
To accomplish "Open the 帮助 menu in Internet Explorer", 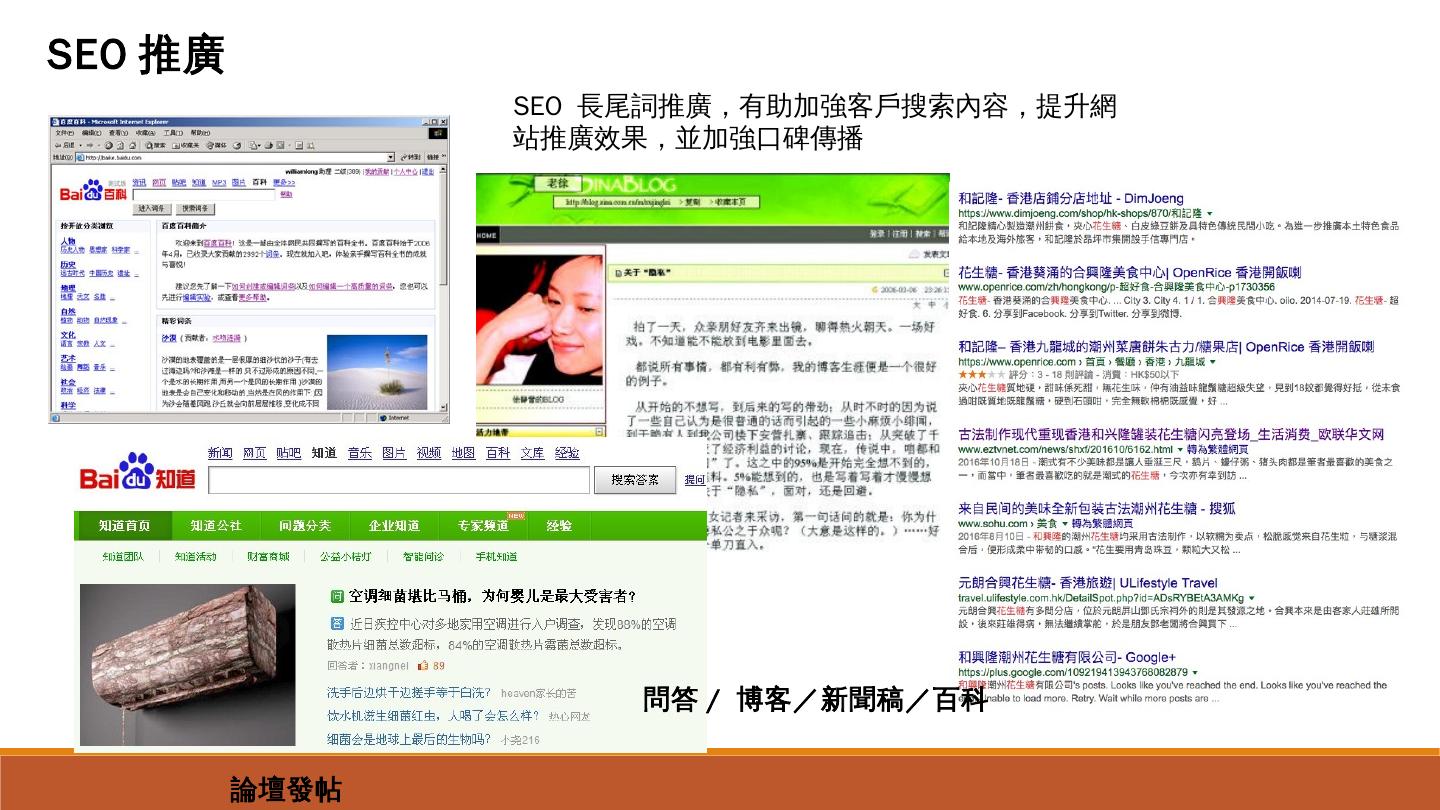I will [200, 133].
